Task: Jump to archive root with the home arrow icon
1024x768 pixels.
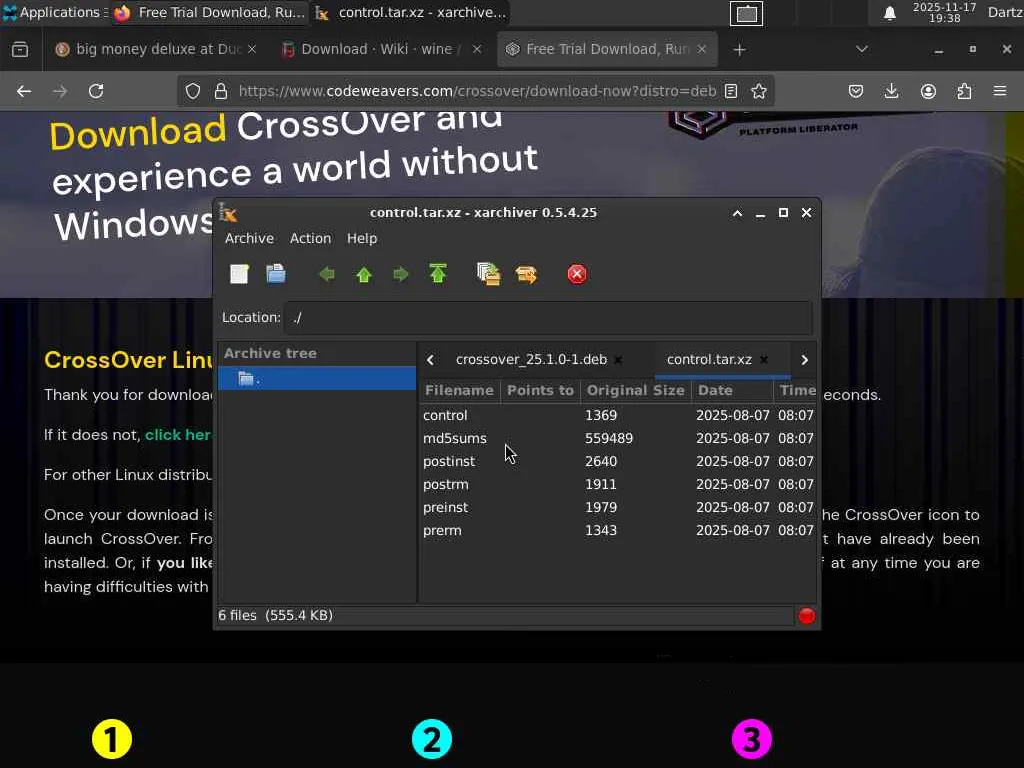Action: (438, 274)
